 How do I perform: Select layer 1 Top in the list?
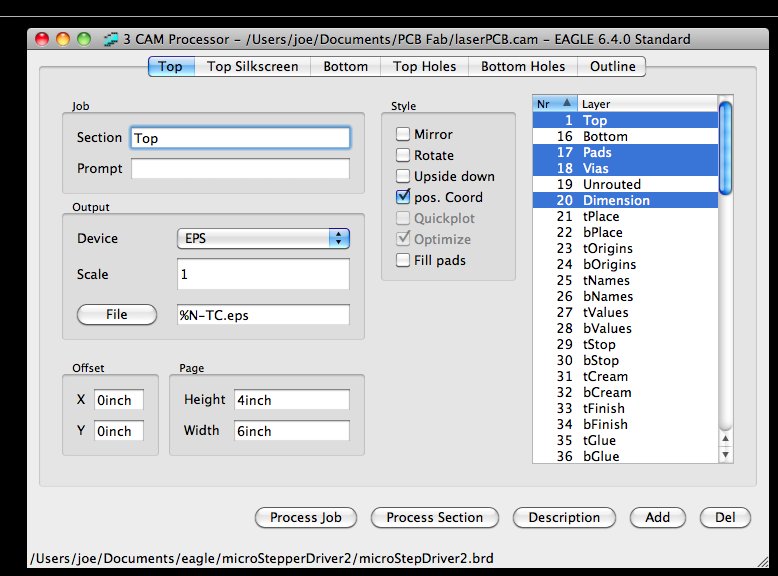(x=625, y=120)
